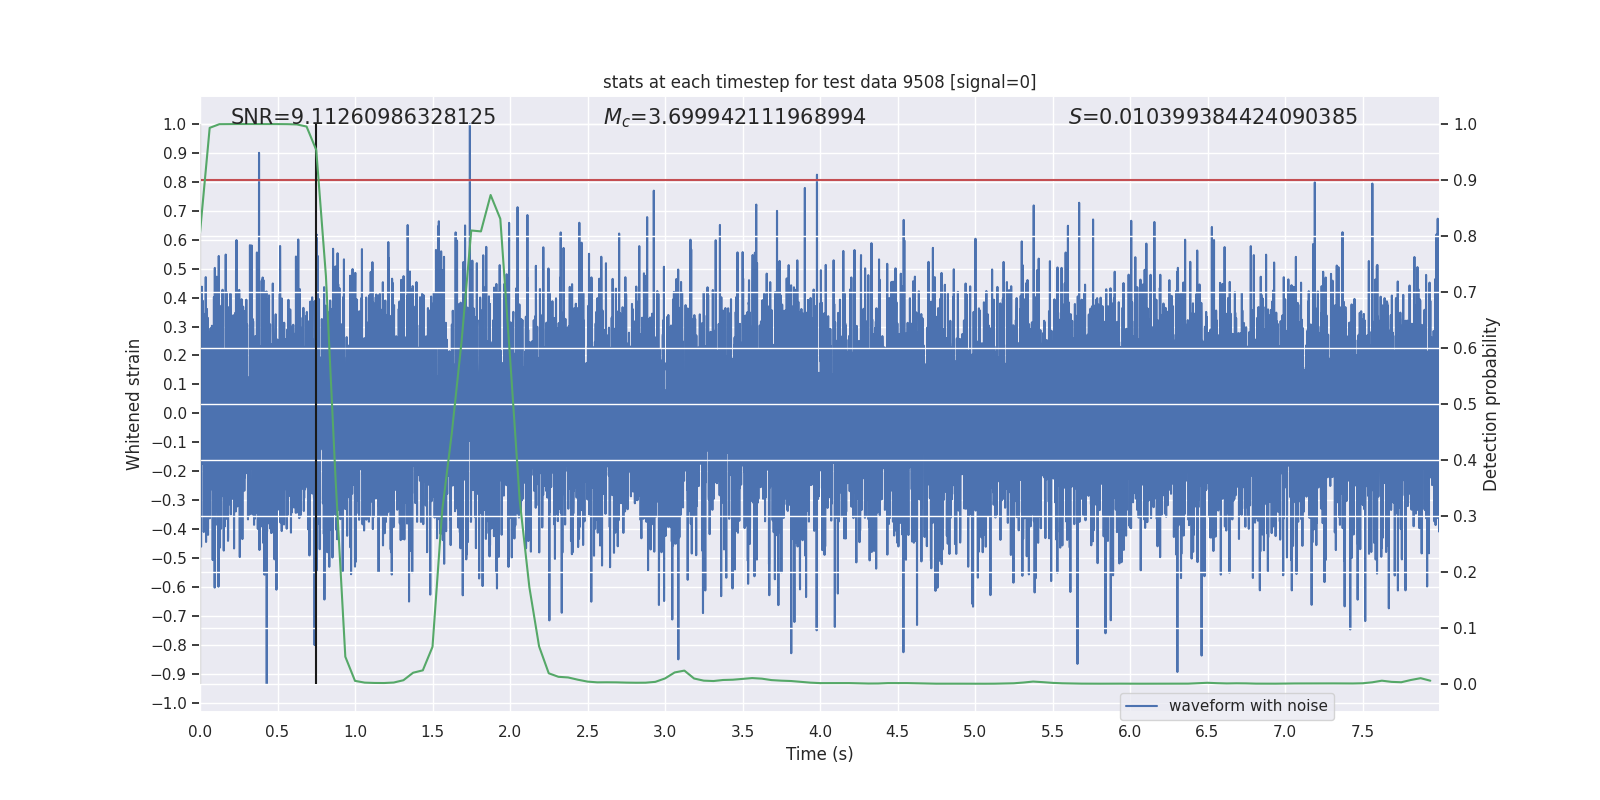The height and width of the screenshot is (800, 1600).
Task: Click the 0.0 tick on time axis
Action: 200,732
